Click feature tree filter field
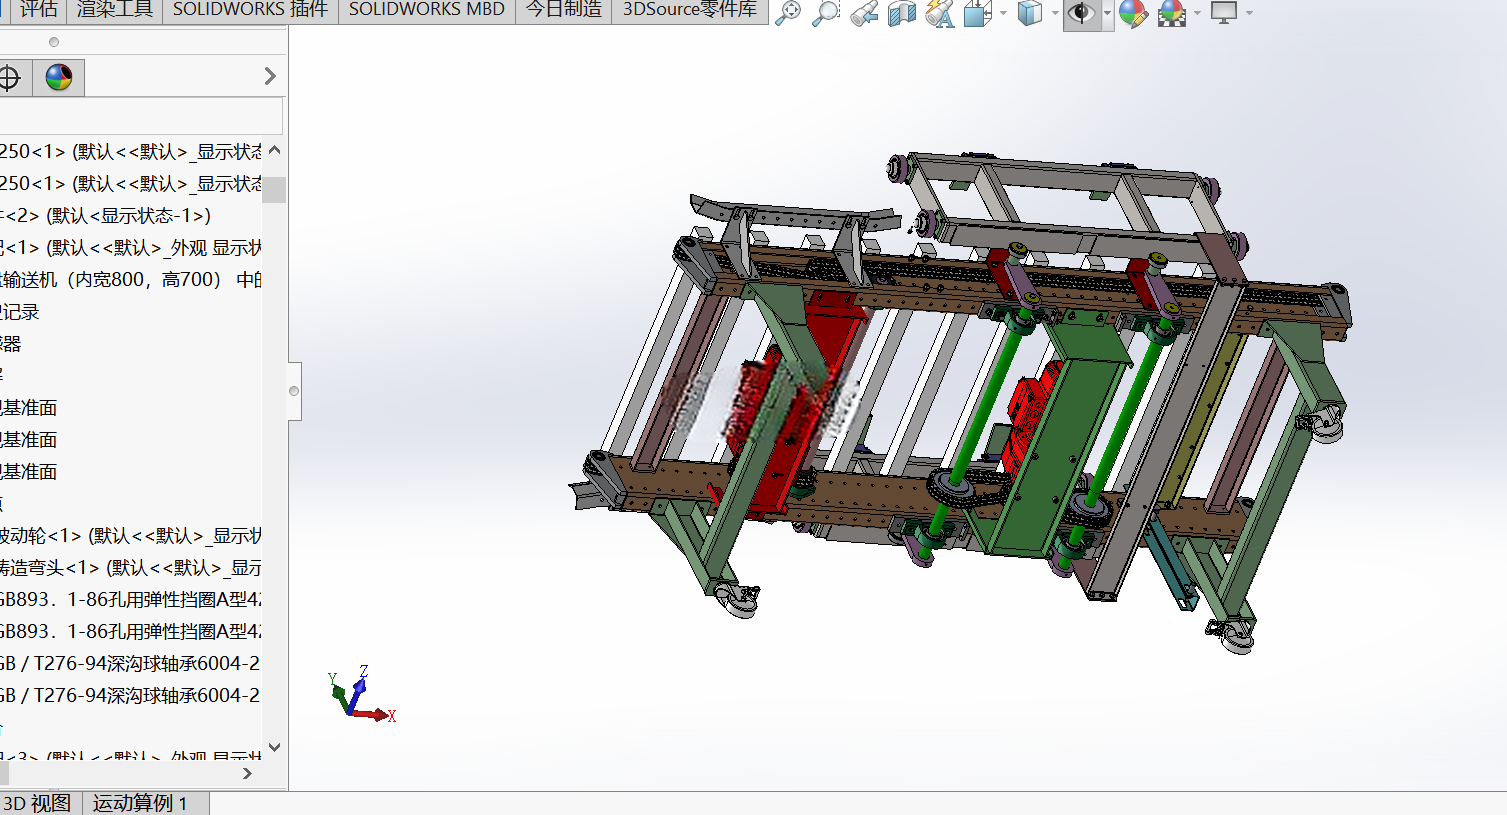This screenshot has height=815, width=1507. pyautogui.click(x=141, y=115)
